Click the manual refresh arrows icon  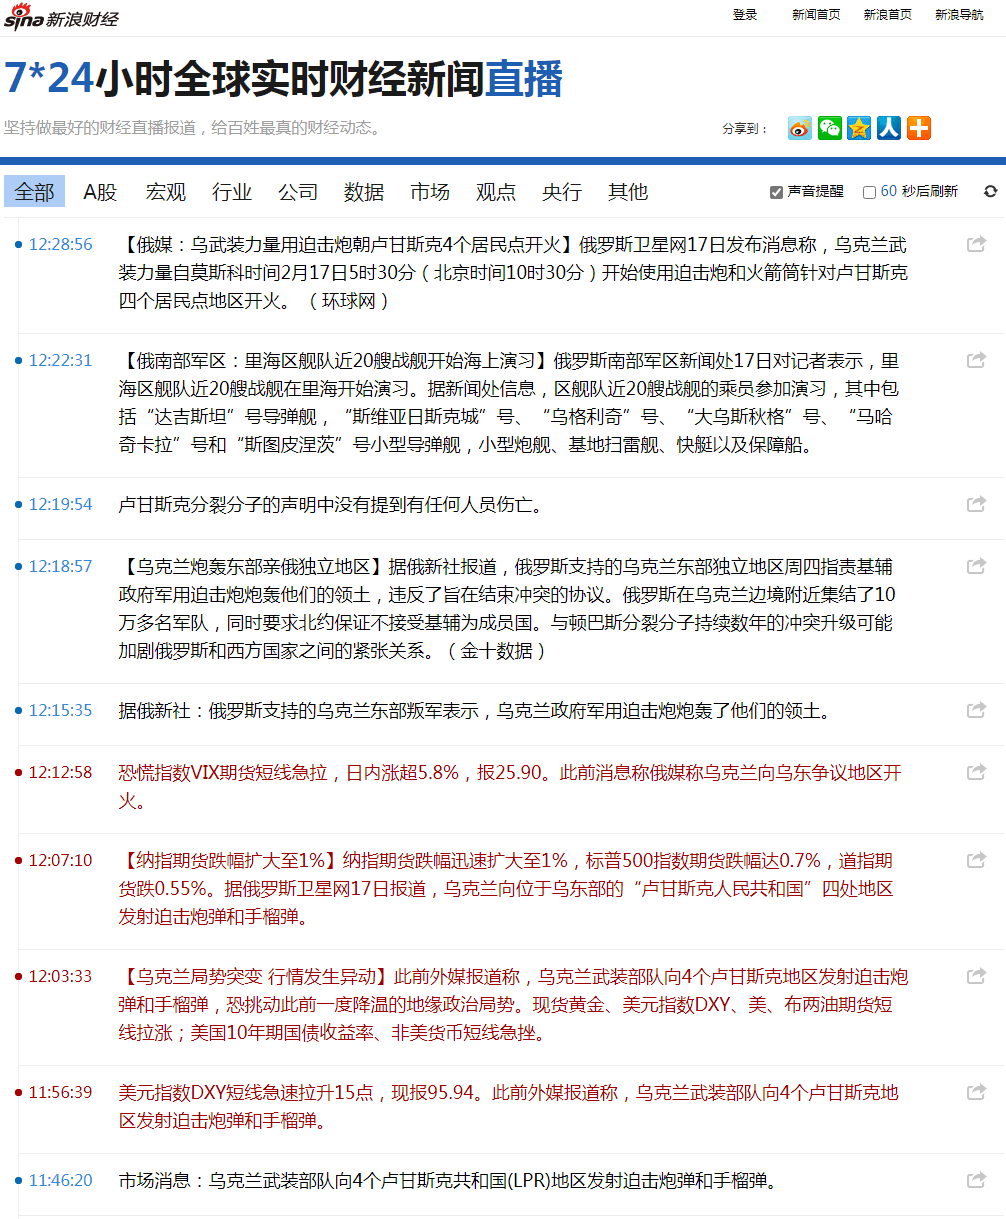coord(990,191)
